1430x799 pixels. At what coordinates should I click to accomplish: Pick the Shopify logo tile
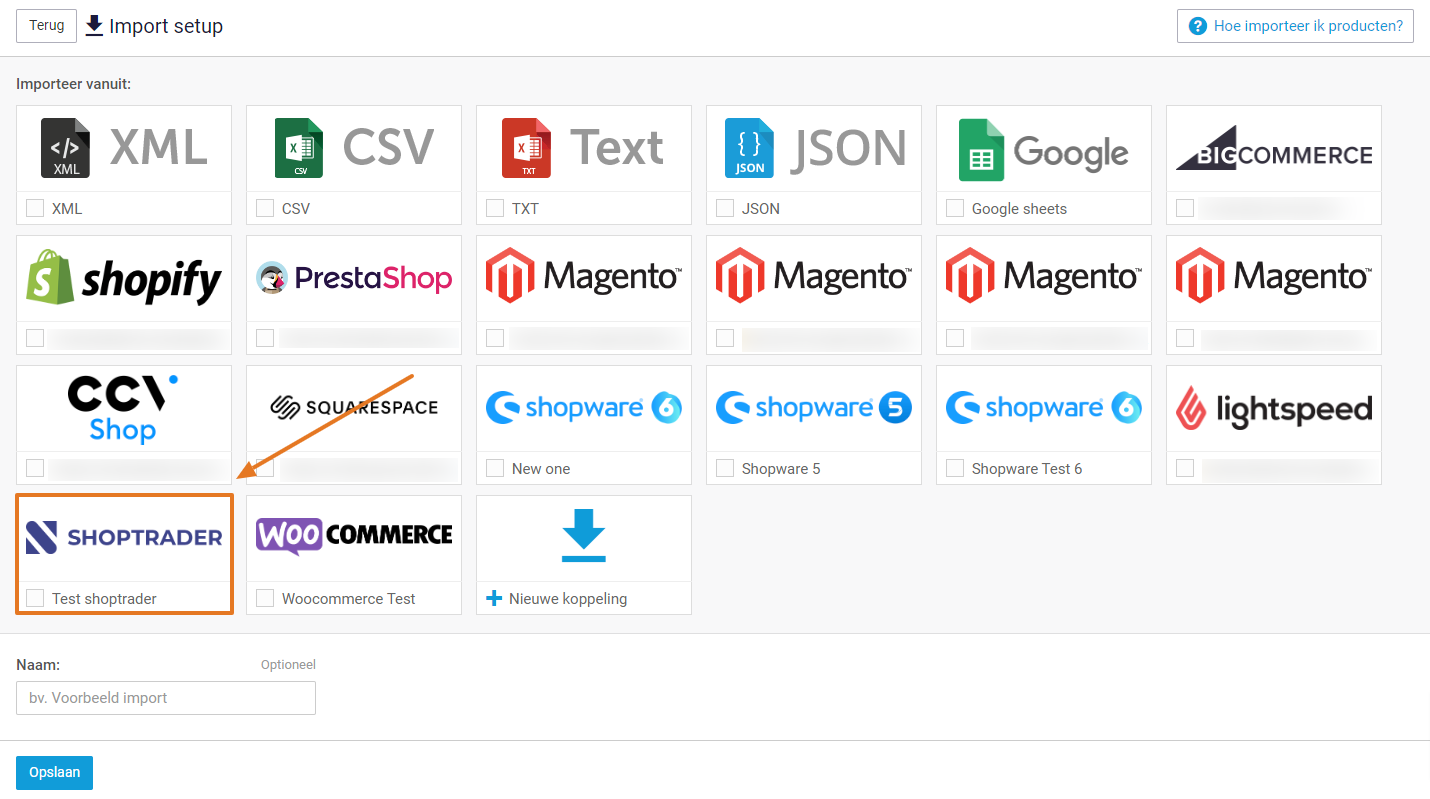click(x=124, y=278)
